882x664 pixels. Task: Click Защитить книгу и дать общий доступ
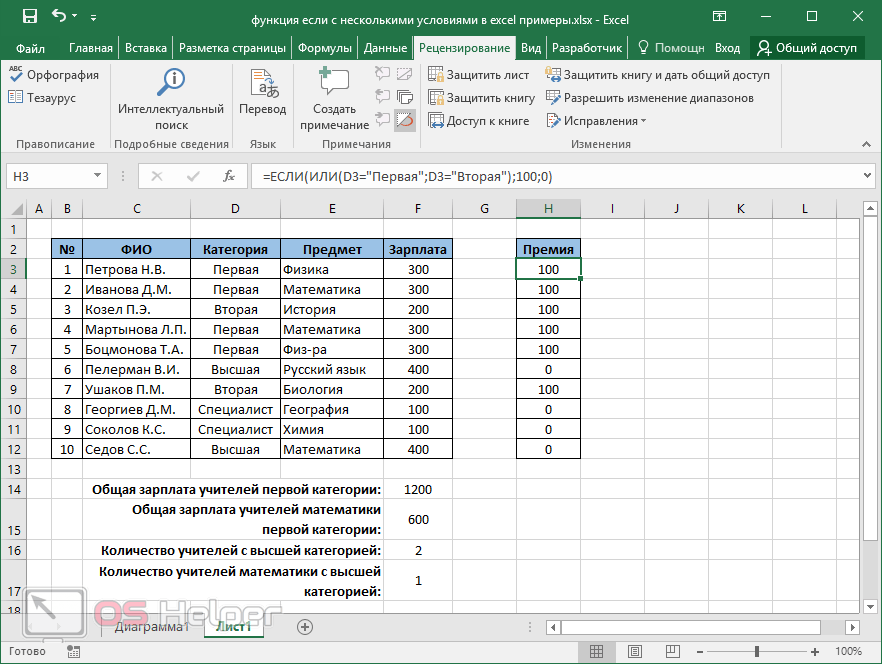[x=658, y=75]
